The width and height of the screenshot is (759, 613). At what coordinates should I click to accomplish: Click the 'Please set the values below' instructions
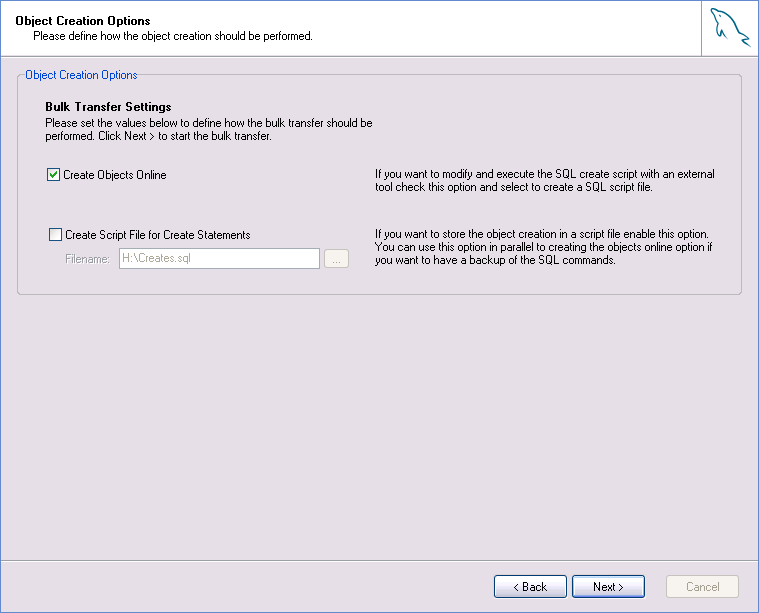pyautogui.click(x=209, y=129)
